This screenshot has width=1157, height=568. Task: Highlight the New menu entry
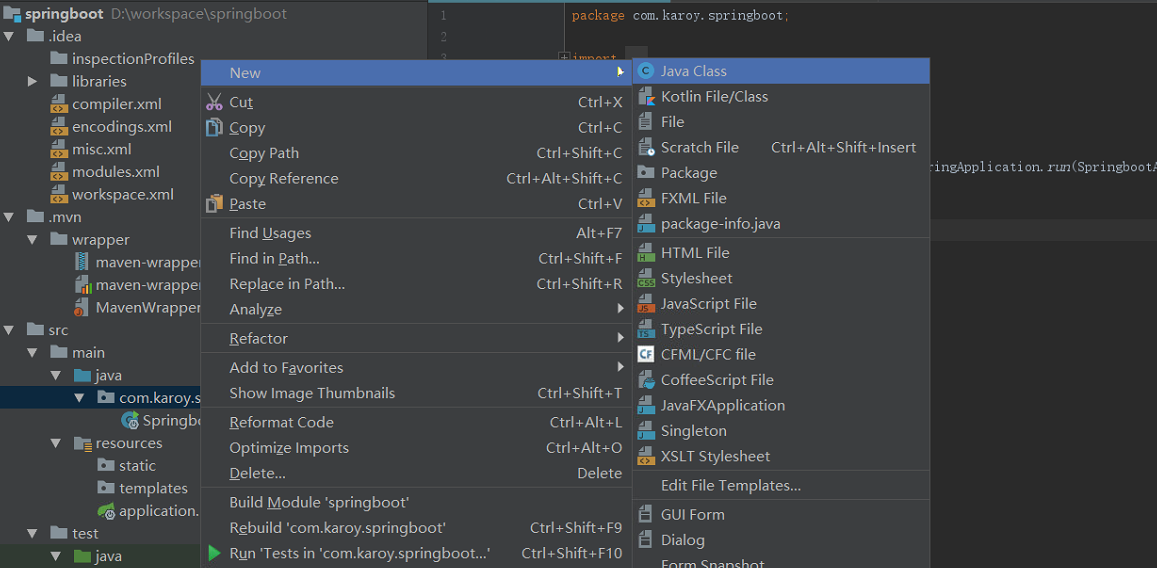[x=416, y=72]
